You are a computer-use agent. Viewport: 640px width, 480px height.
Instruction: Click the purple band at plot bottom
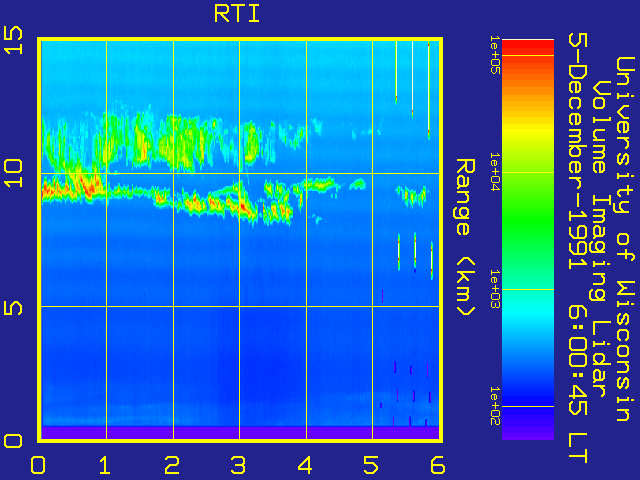(240, 433)
